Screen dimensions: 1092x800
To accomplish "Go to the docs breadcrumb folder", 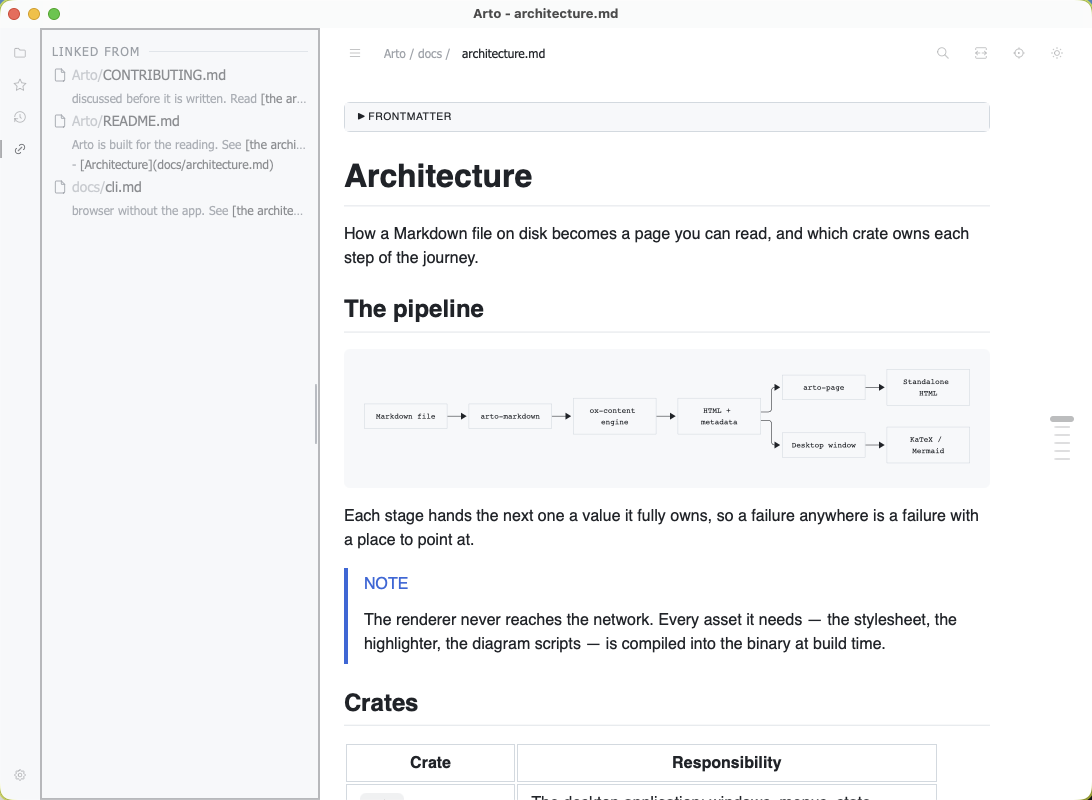I will pos(430,54).
